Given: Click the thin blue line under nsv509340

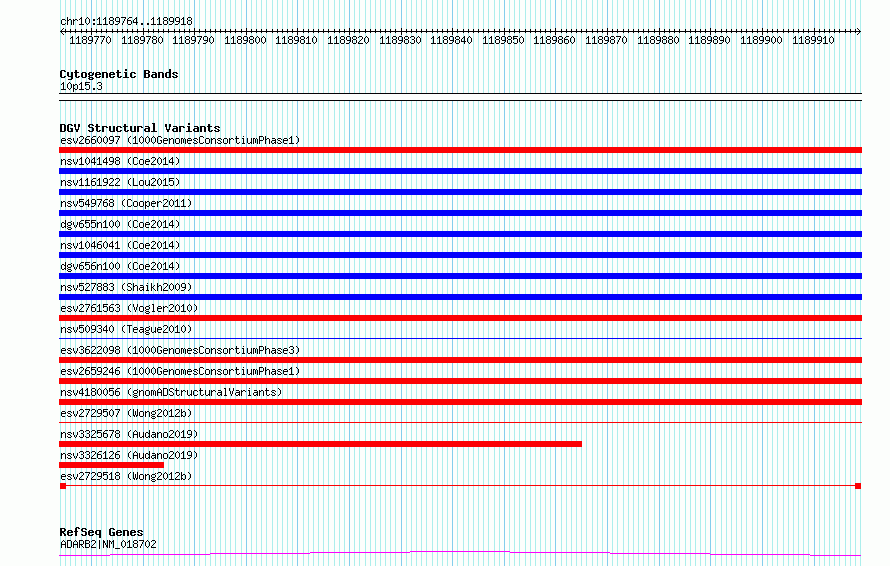Looking at the screenshot, I should coord(460,339).
